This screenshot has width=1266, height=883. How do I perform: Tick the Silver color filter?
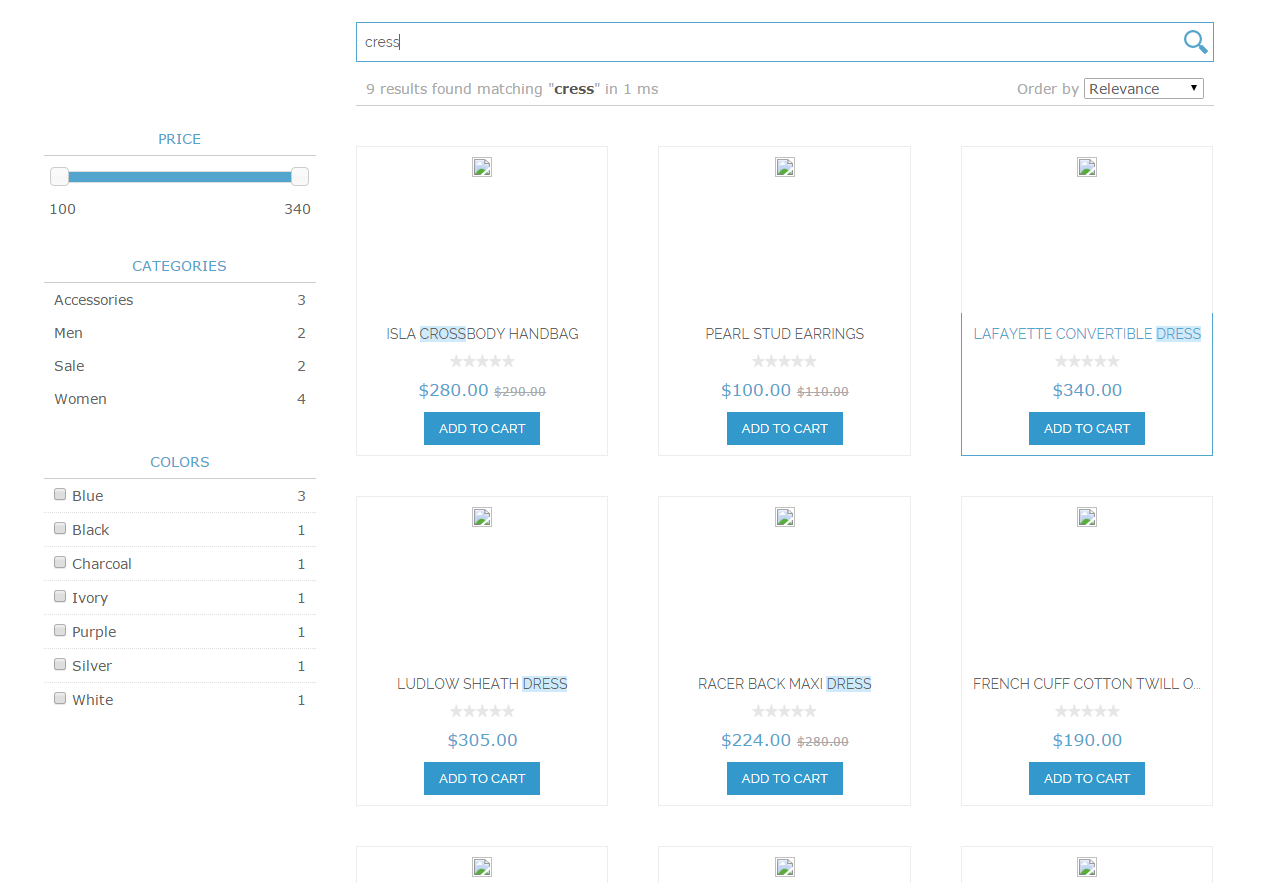tap(60, 664)
